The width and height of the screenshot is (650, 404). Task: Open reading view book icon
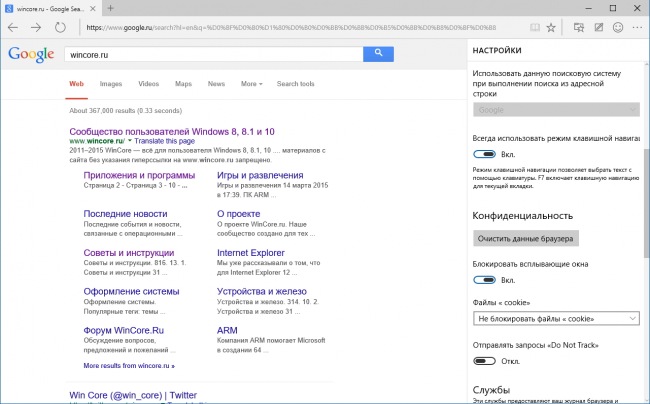coord(535,28)
